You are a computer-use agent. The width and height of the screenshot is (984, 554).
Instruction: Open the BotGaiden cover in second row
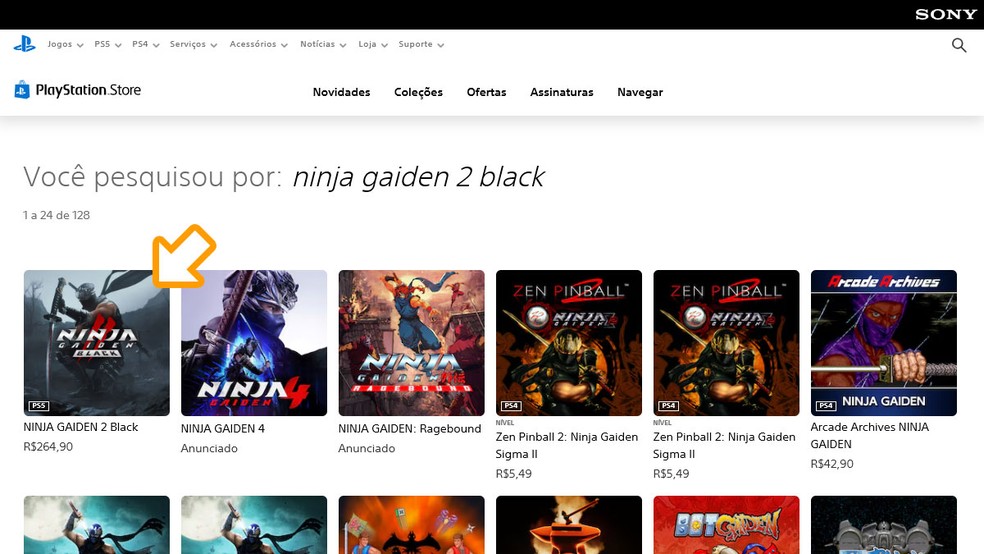point(726,525)
